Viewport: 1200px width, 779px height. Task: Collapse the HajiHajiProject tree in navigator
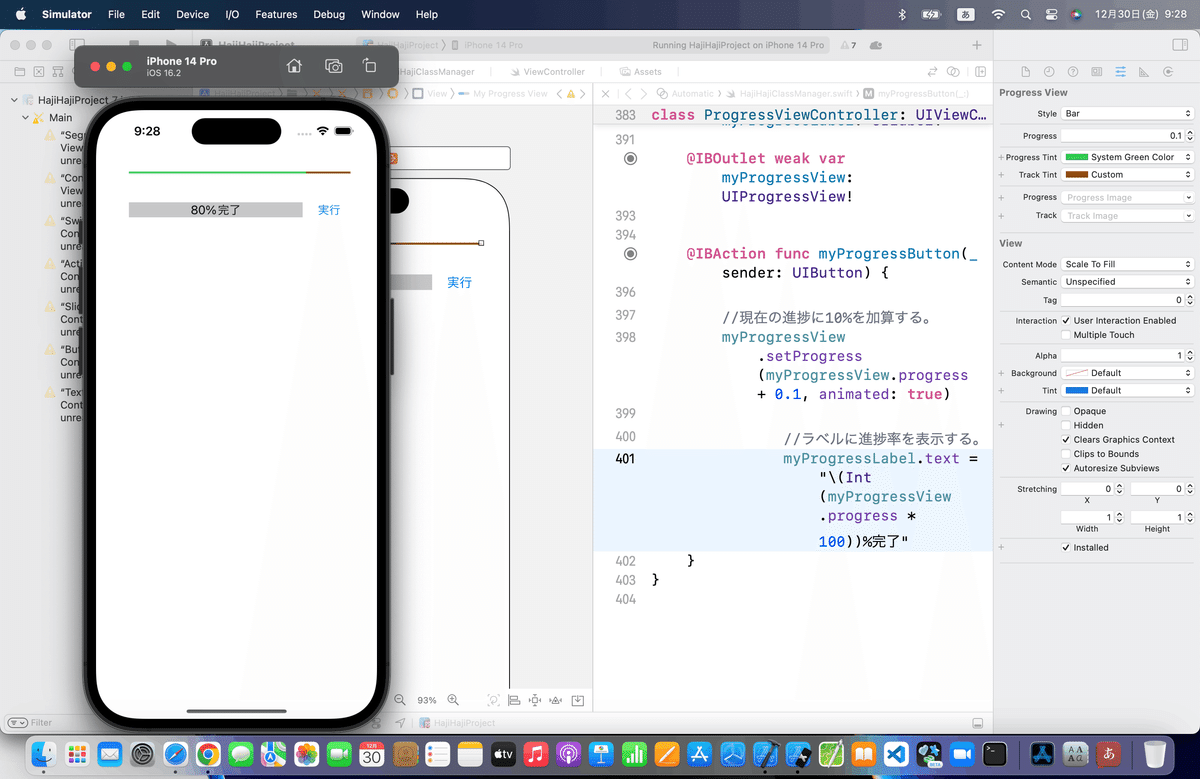[x=14, y=100]
